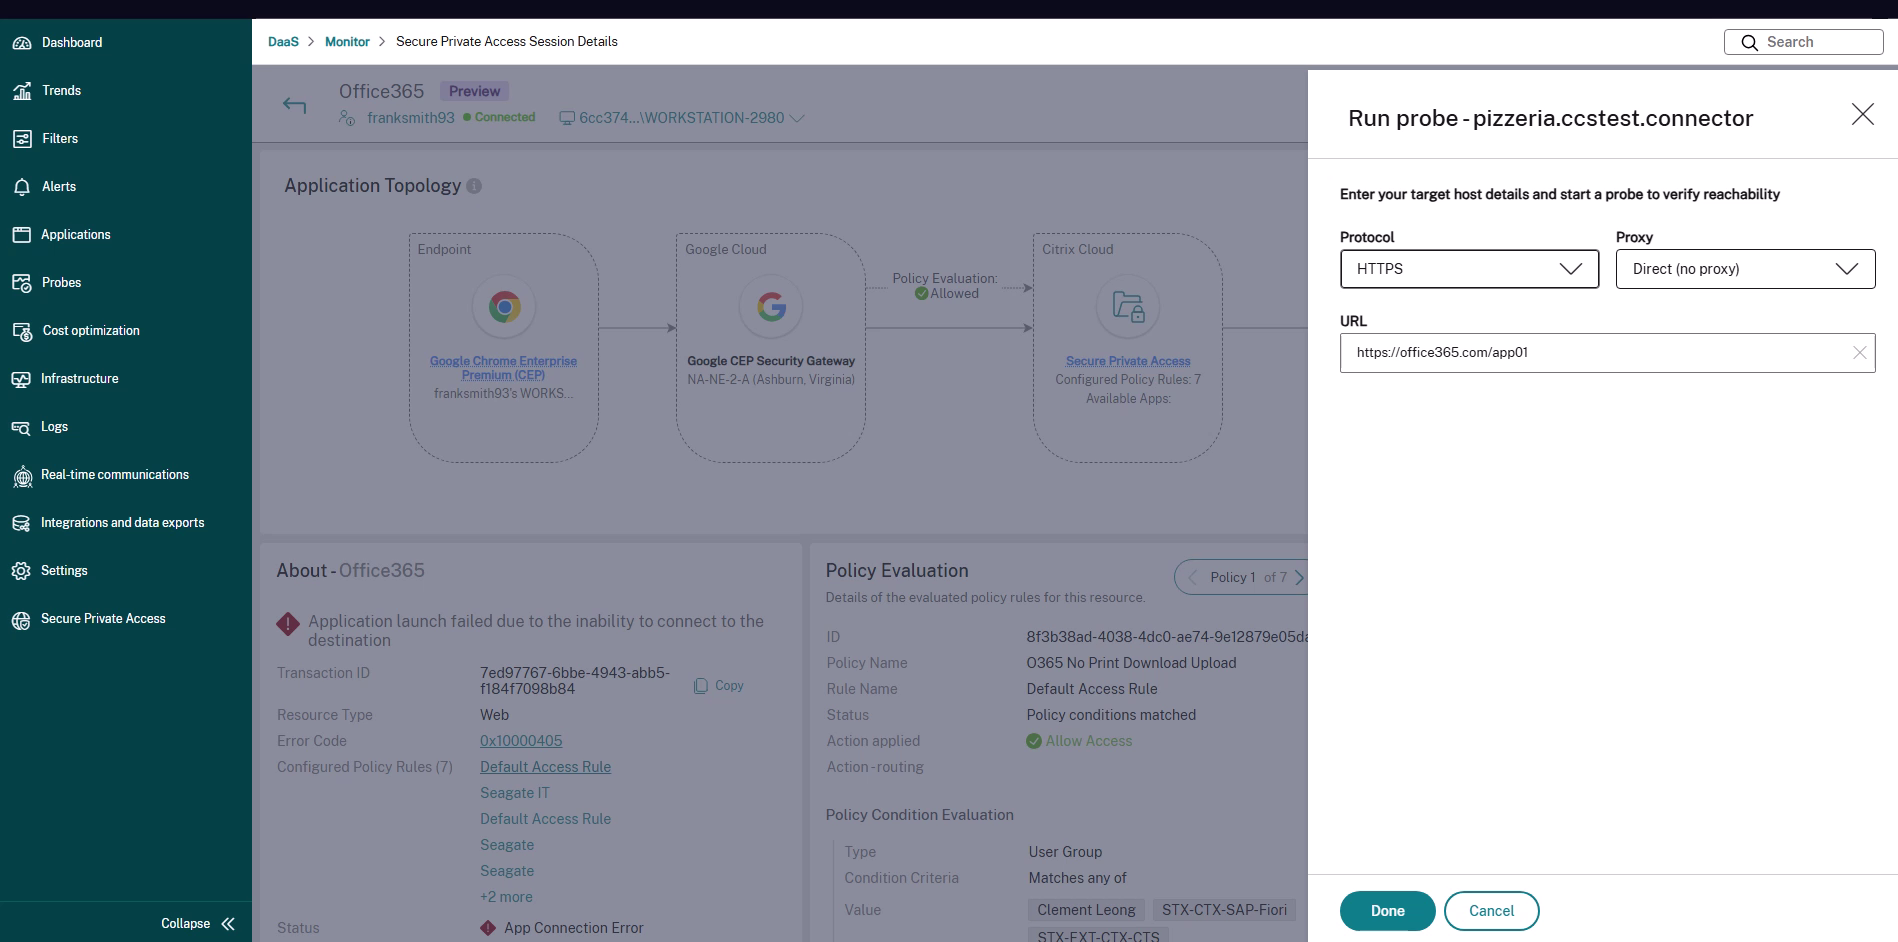Screen dimensions: 1898x942
Task: Click the Cancel button
Action: click(x=1491, y=911)
